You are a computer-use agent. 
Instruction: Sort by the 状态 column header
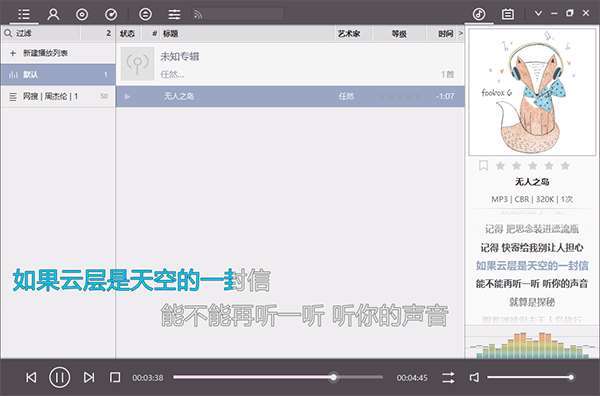point(127,34)
